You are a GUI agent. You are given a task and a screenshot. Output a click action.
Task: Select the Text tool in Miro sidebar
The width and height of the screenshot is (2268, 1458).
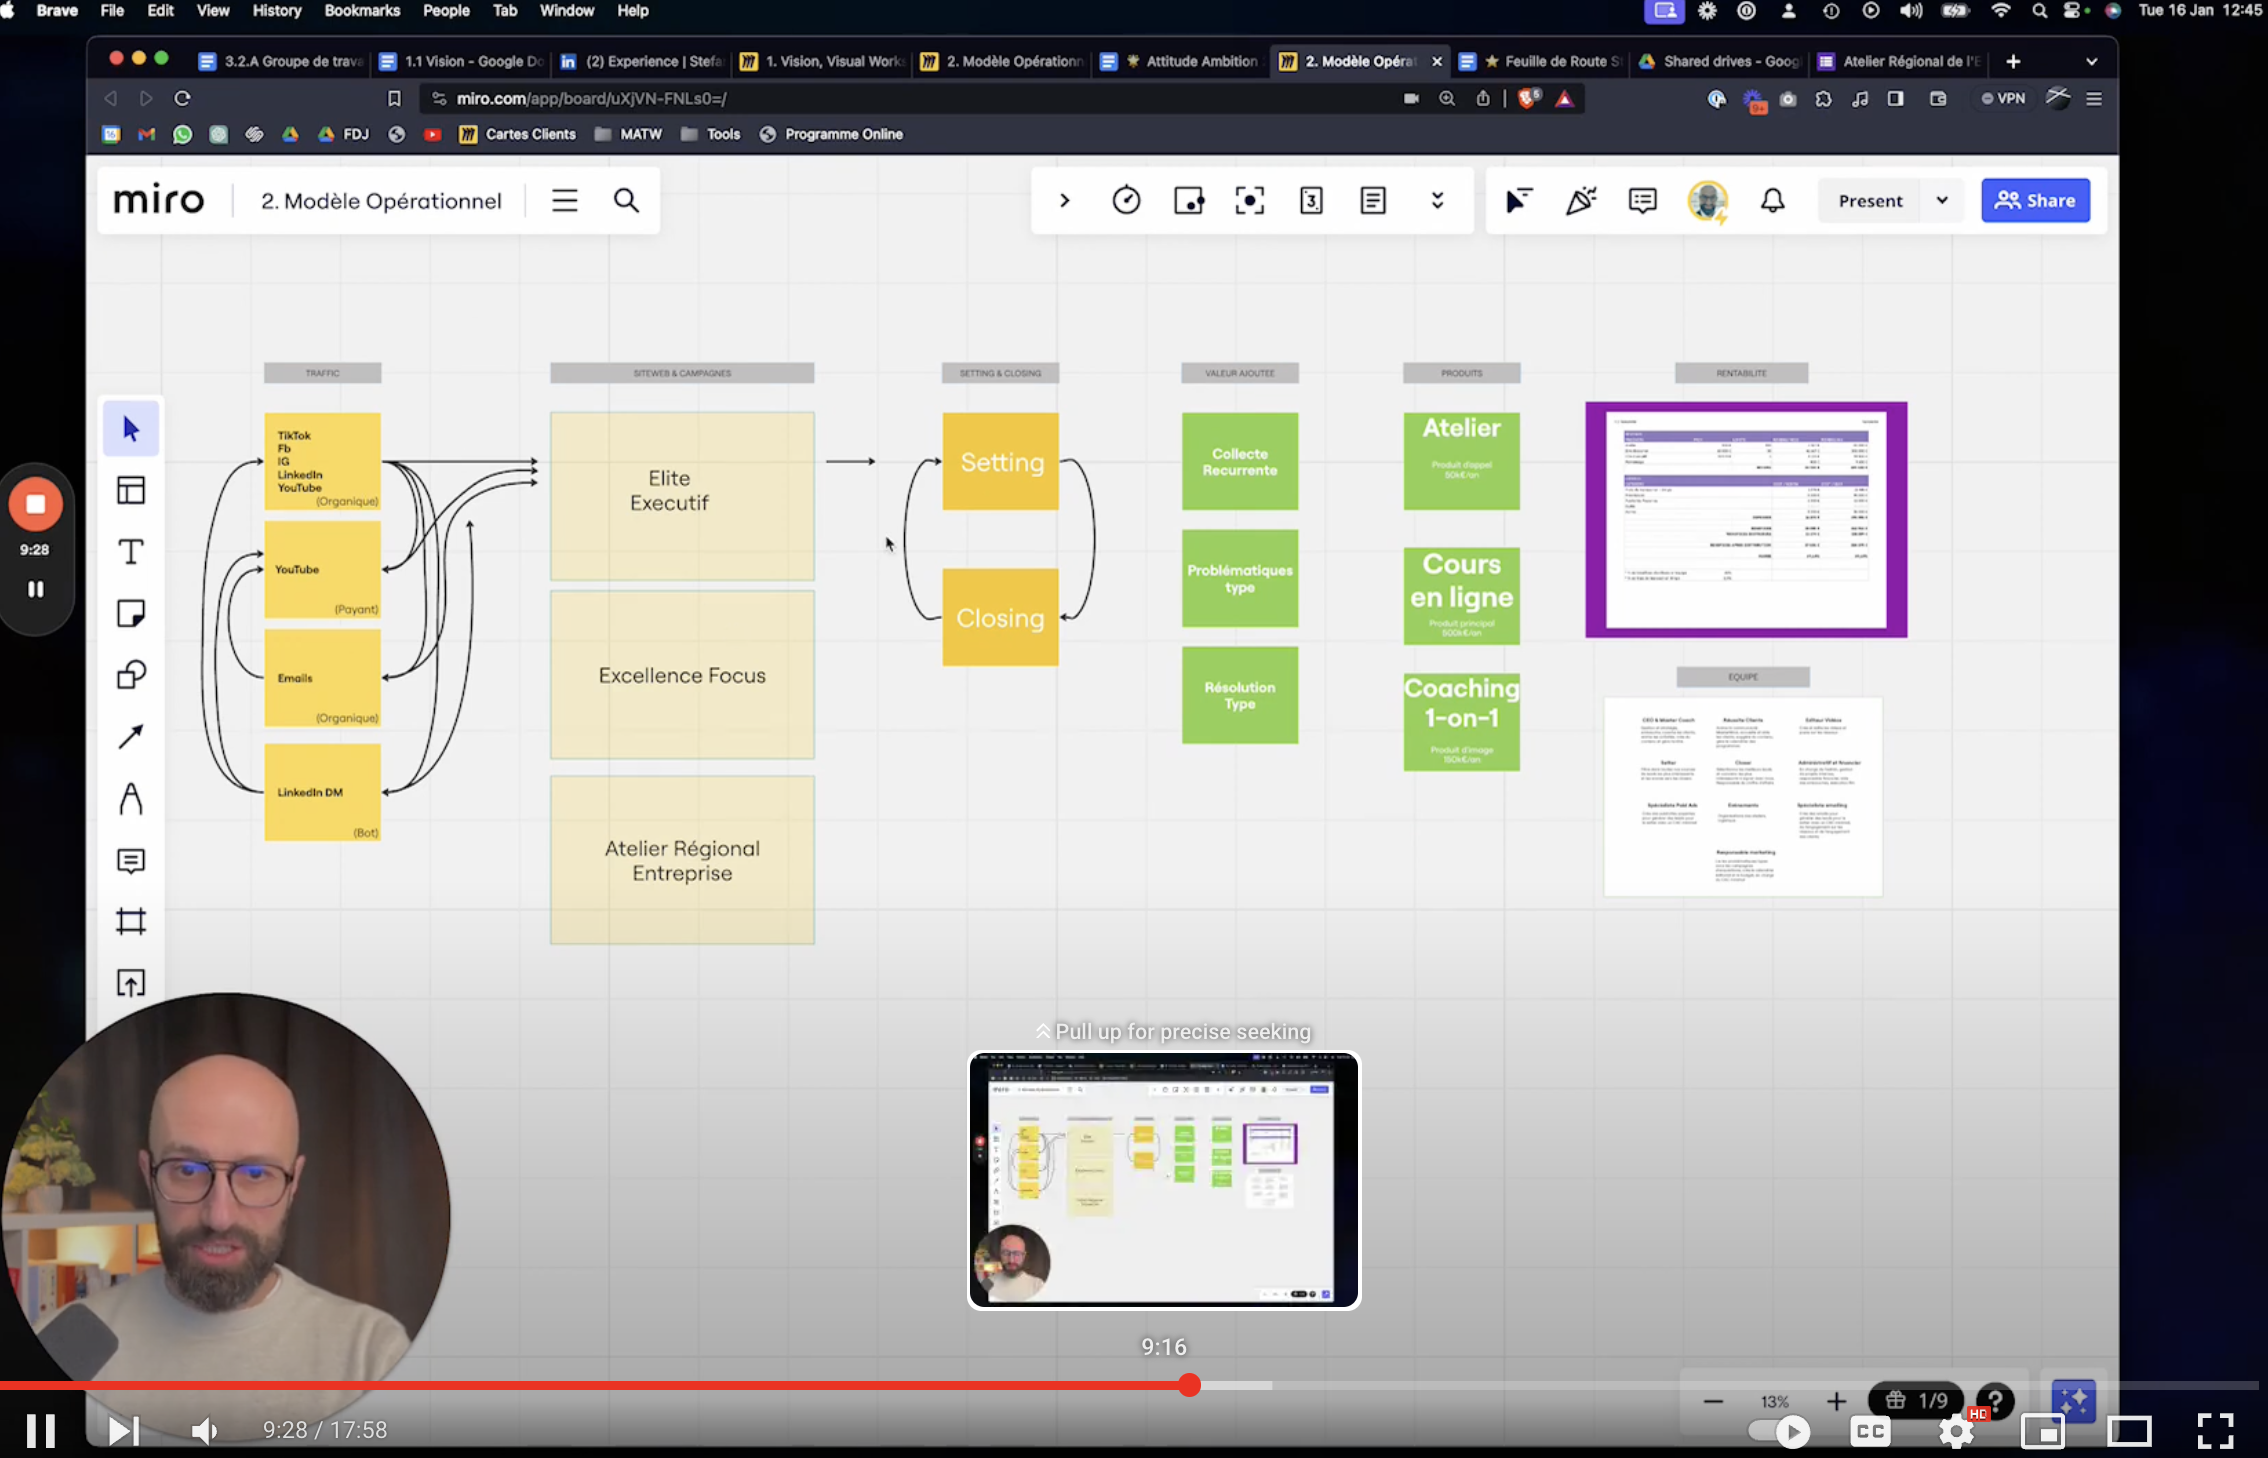(131, 552)
